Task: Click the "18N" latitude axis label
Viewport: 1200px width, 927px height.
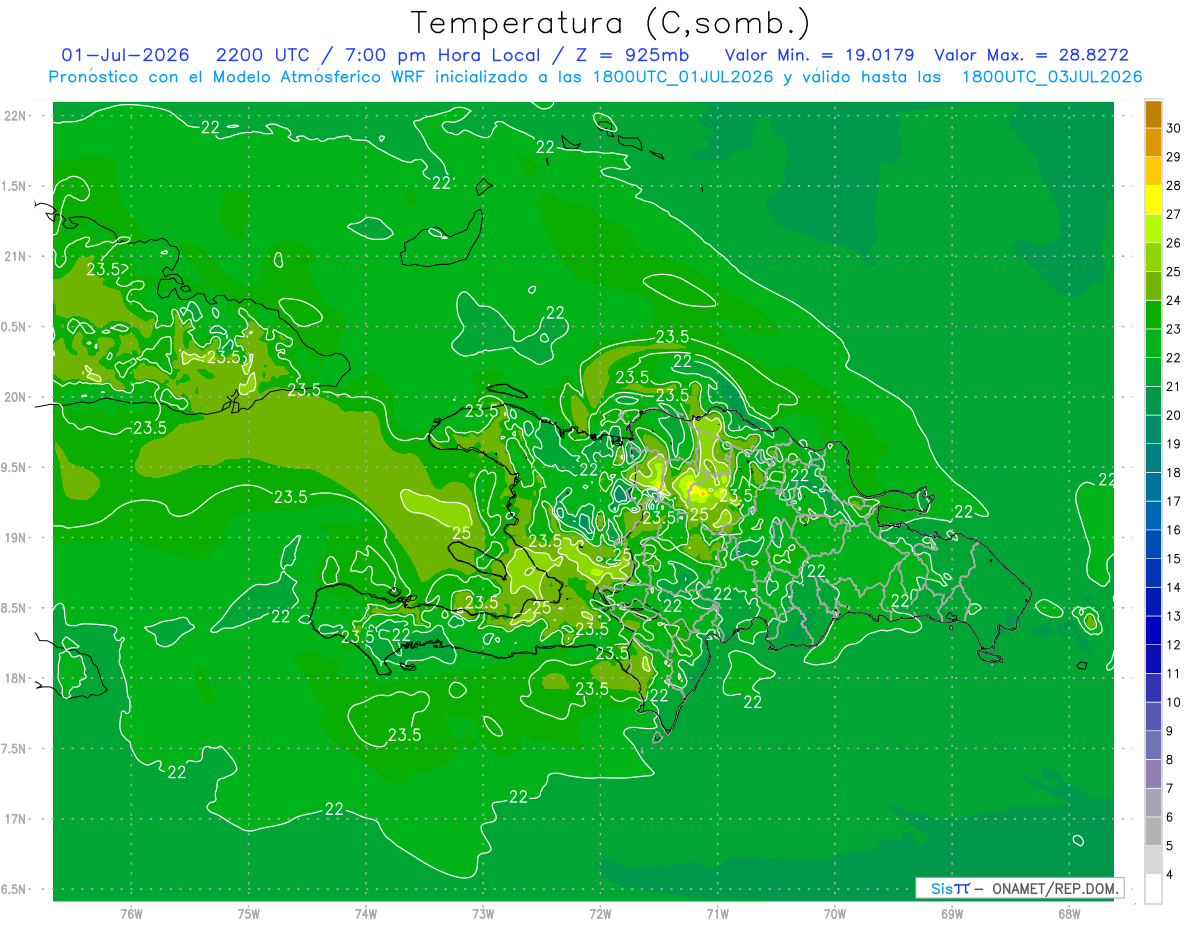Action: click(17, 678)
